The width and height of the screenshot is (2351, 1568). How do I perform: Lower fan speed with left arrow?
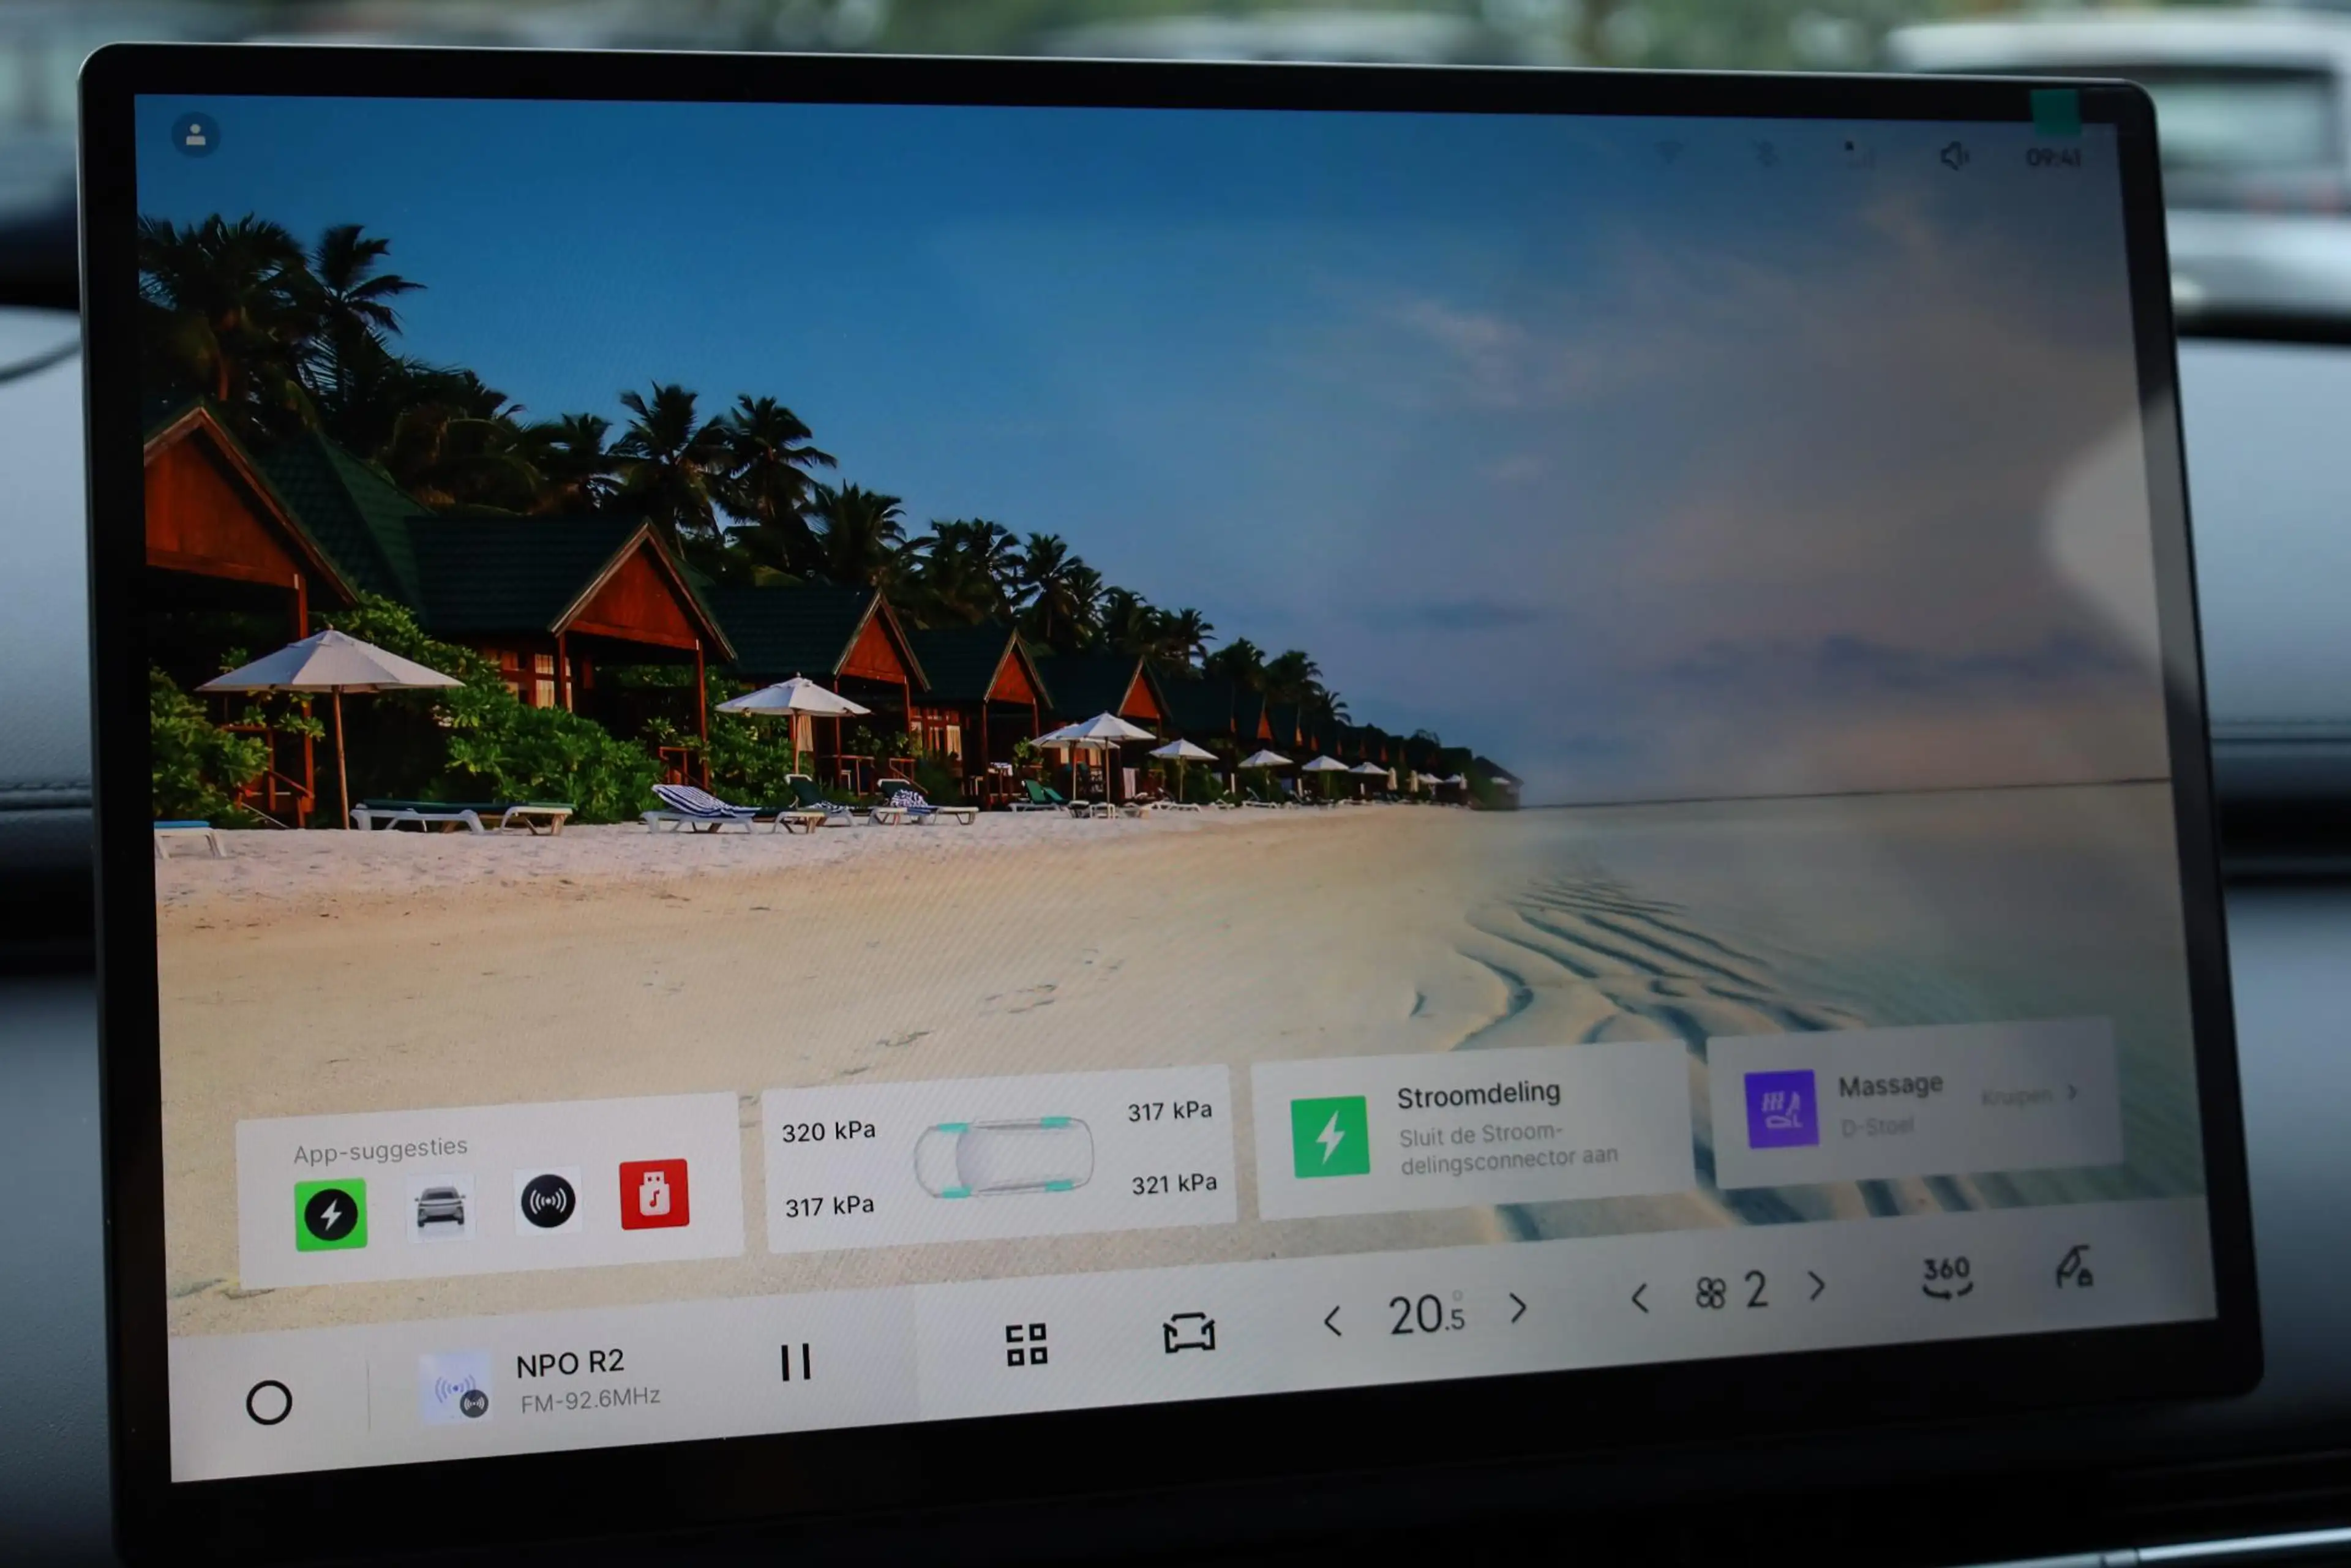pos(1639,1299)
